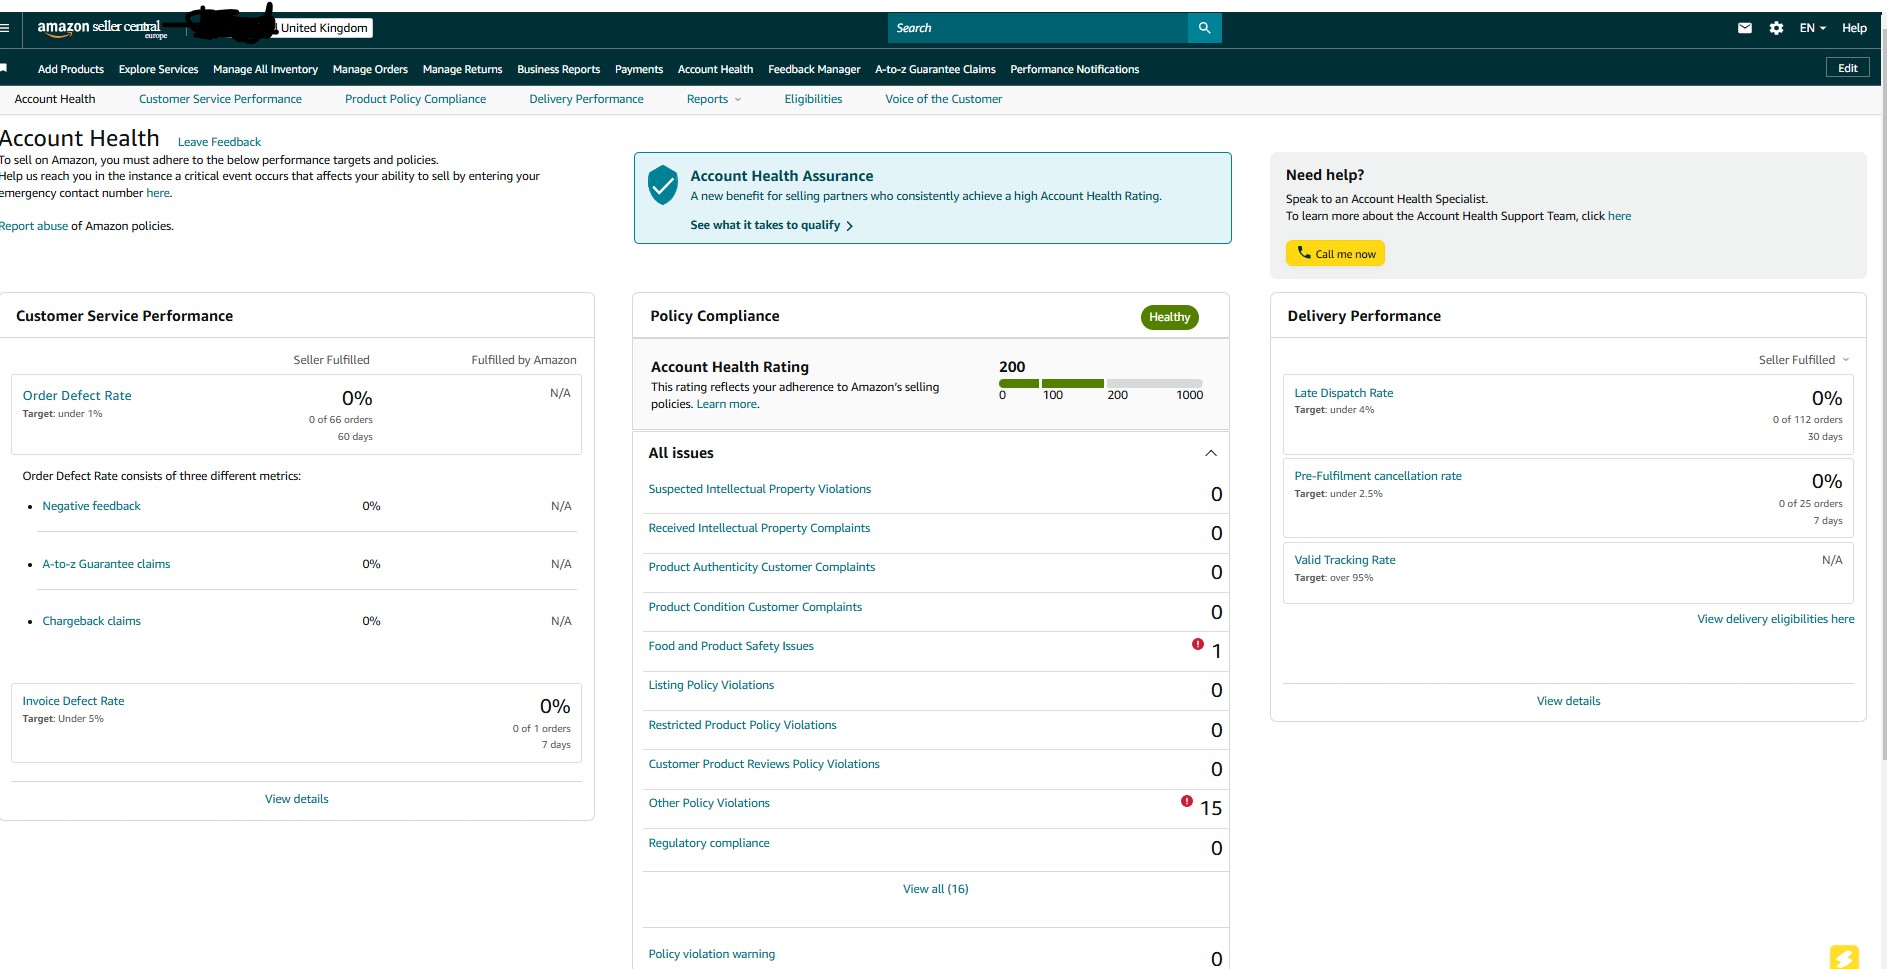Click the Account Health Rating progress bar
This screenshot has height=969, width=1887.
click(x=1100, y=383)
